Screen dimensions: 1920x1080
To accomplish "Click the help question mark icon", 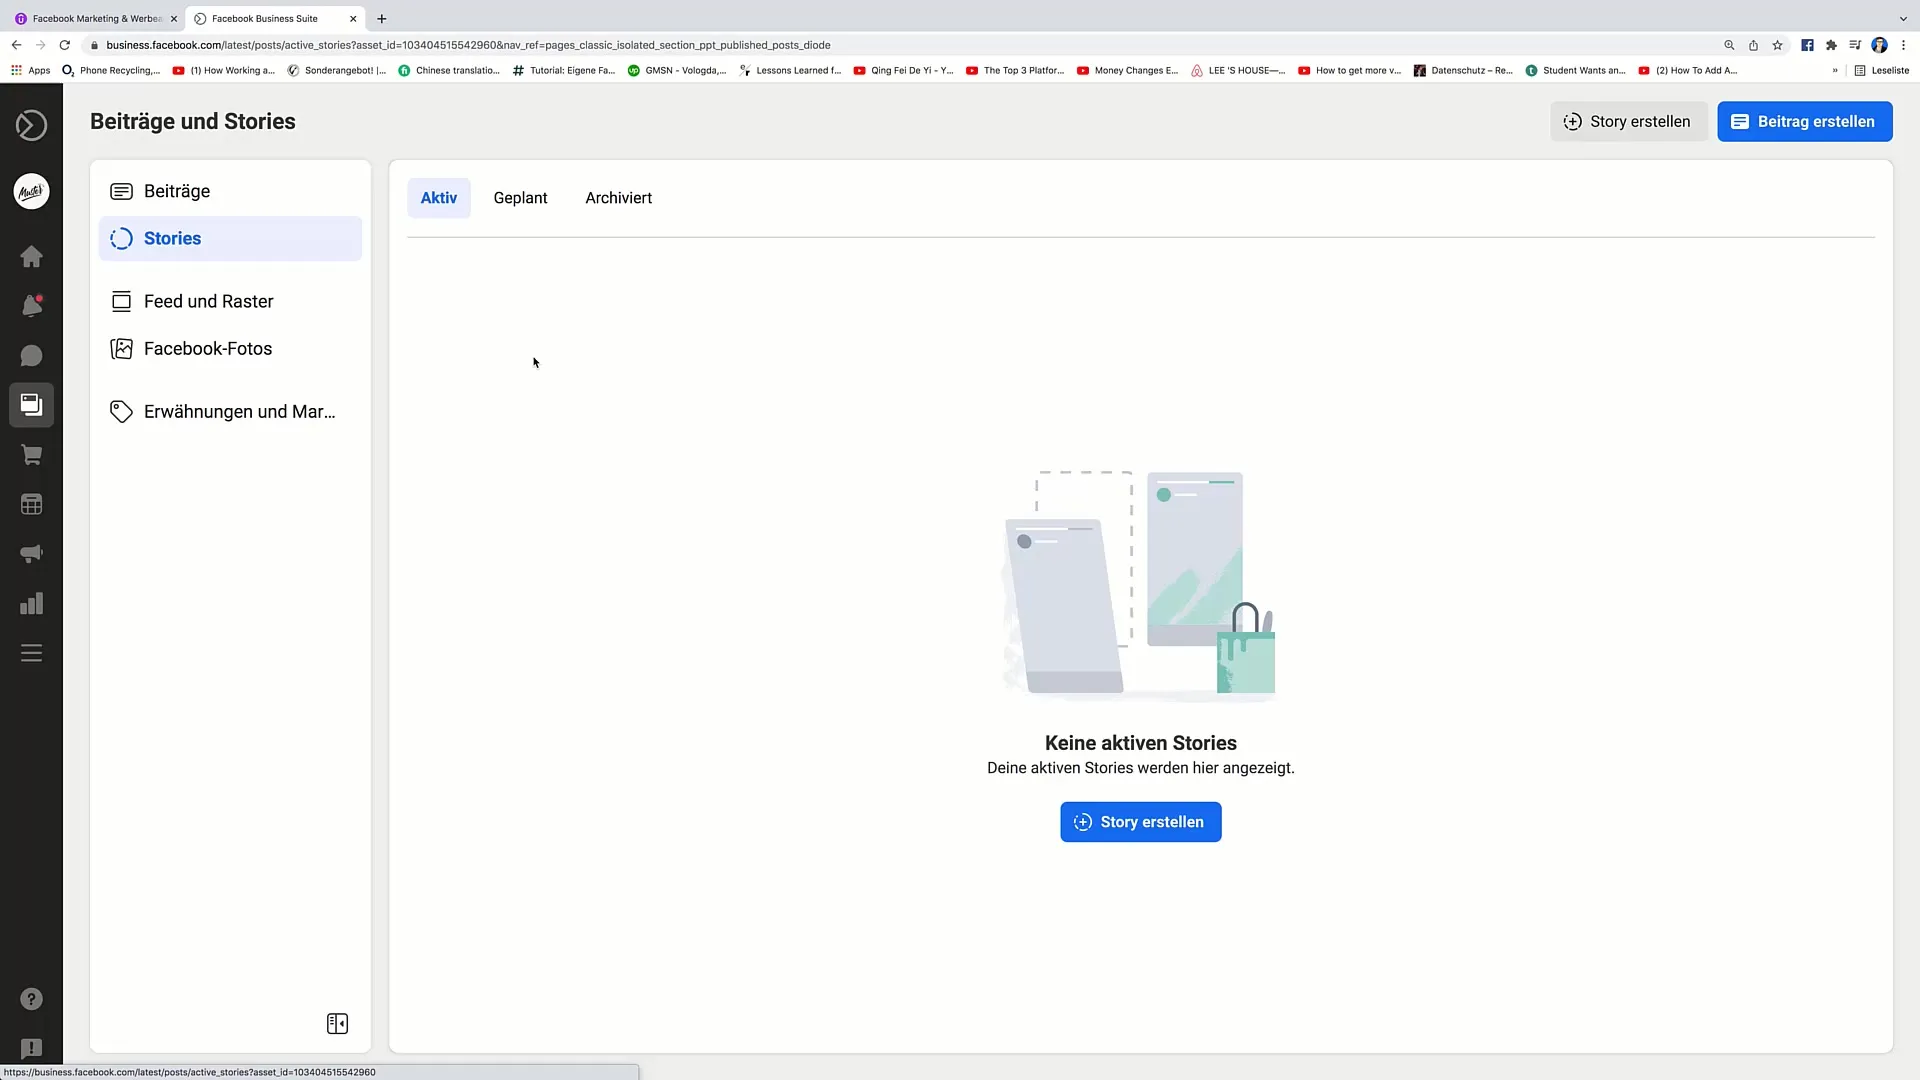I will pyautogui.click(x=32, y=998).
